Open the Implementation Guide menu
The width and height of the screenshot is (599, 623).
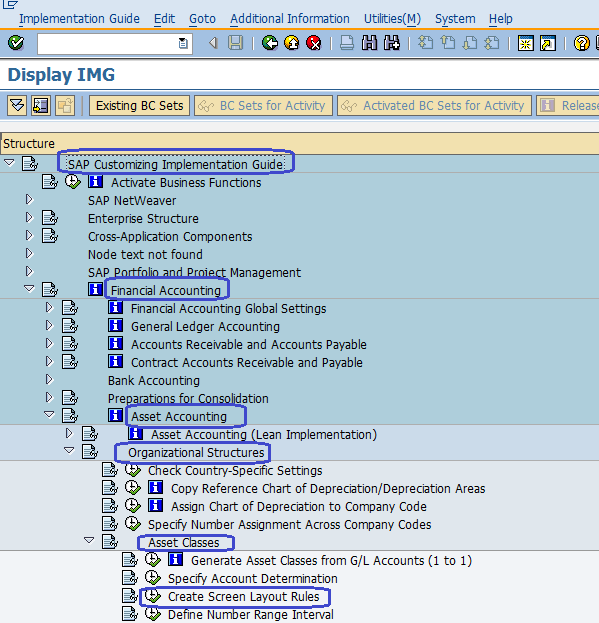[79, 19]
